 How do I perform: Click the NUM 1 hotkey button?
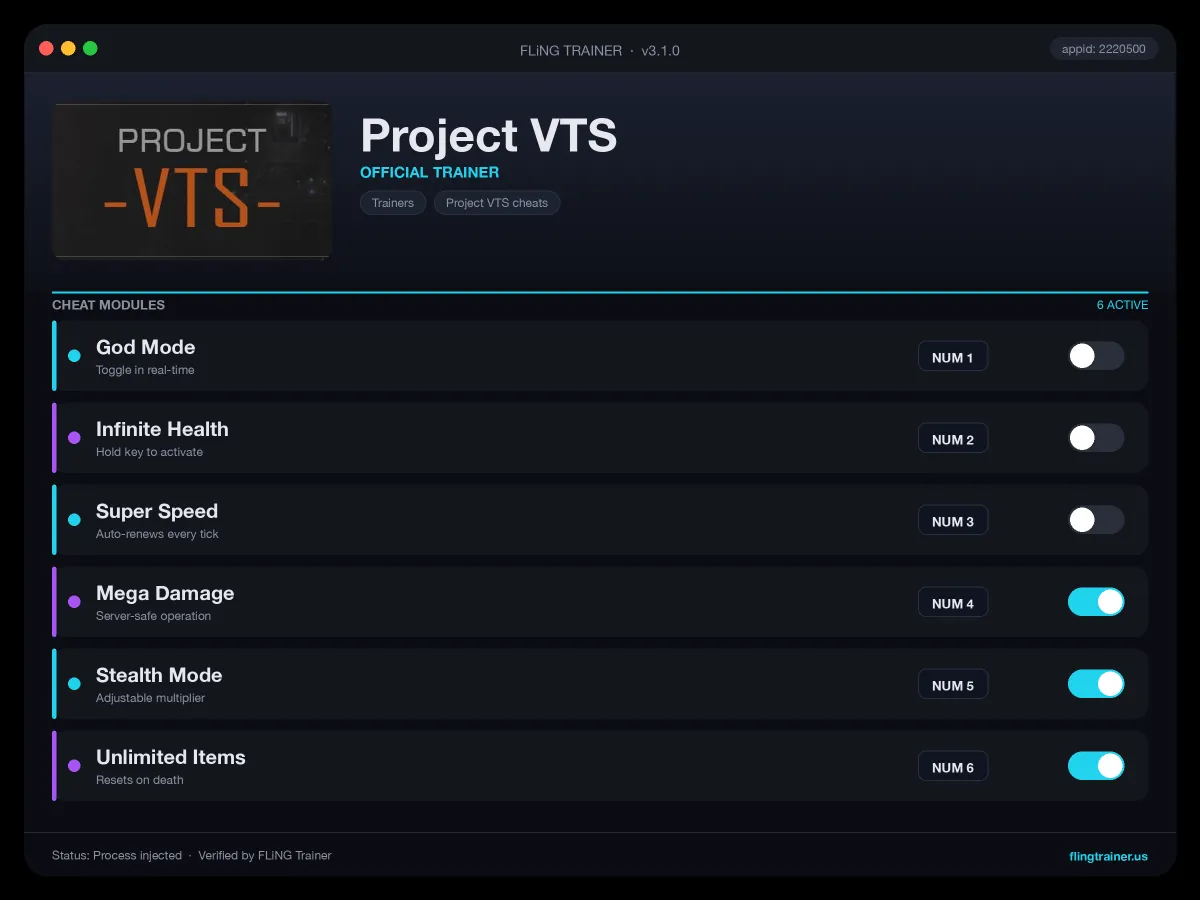(953, 357)
